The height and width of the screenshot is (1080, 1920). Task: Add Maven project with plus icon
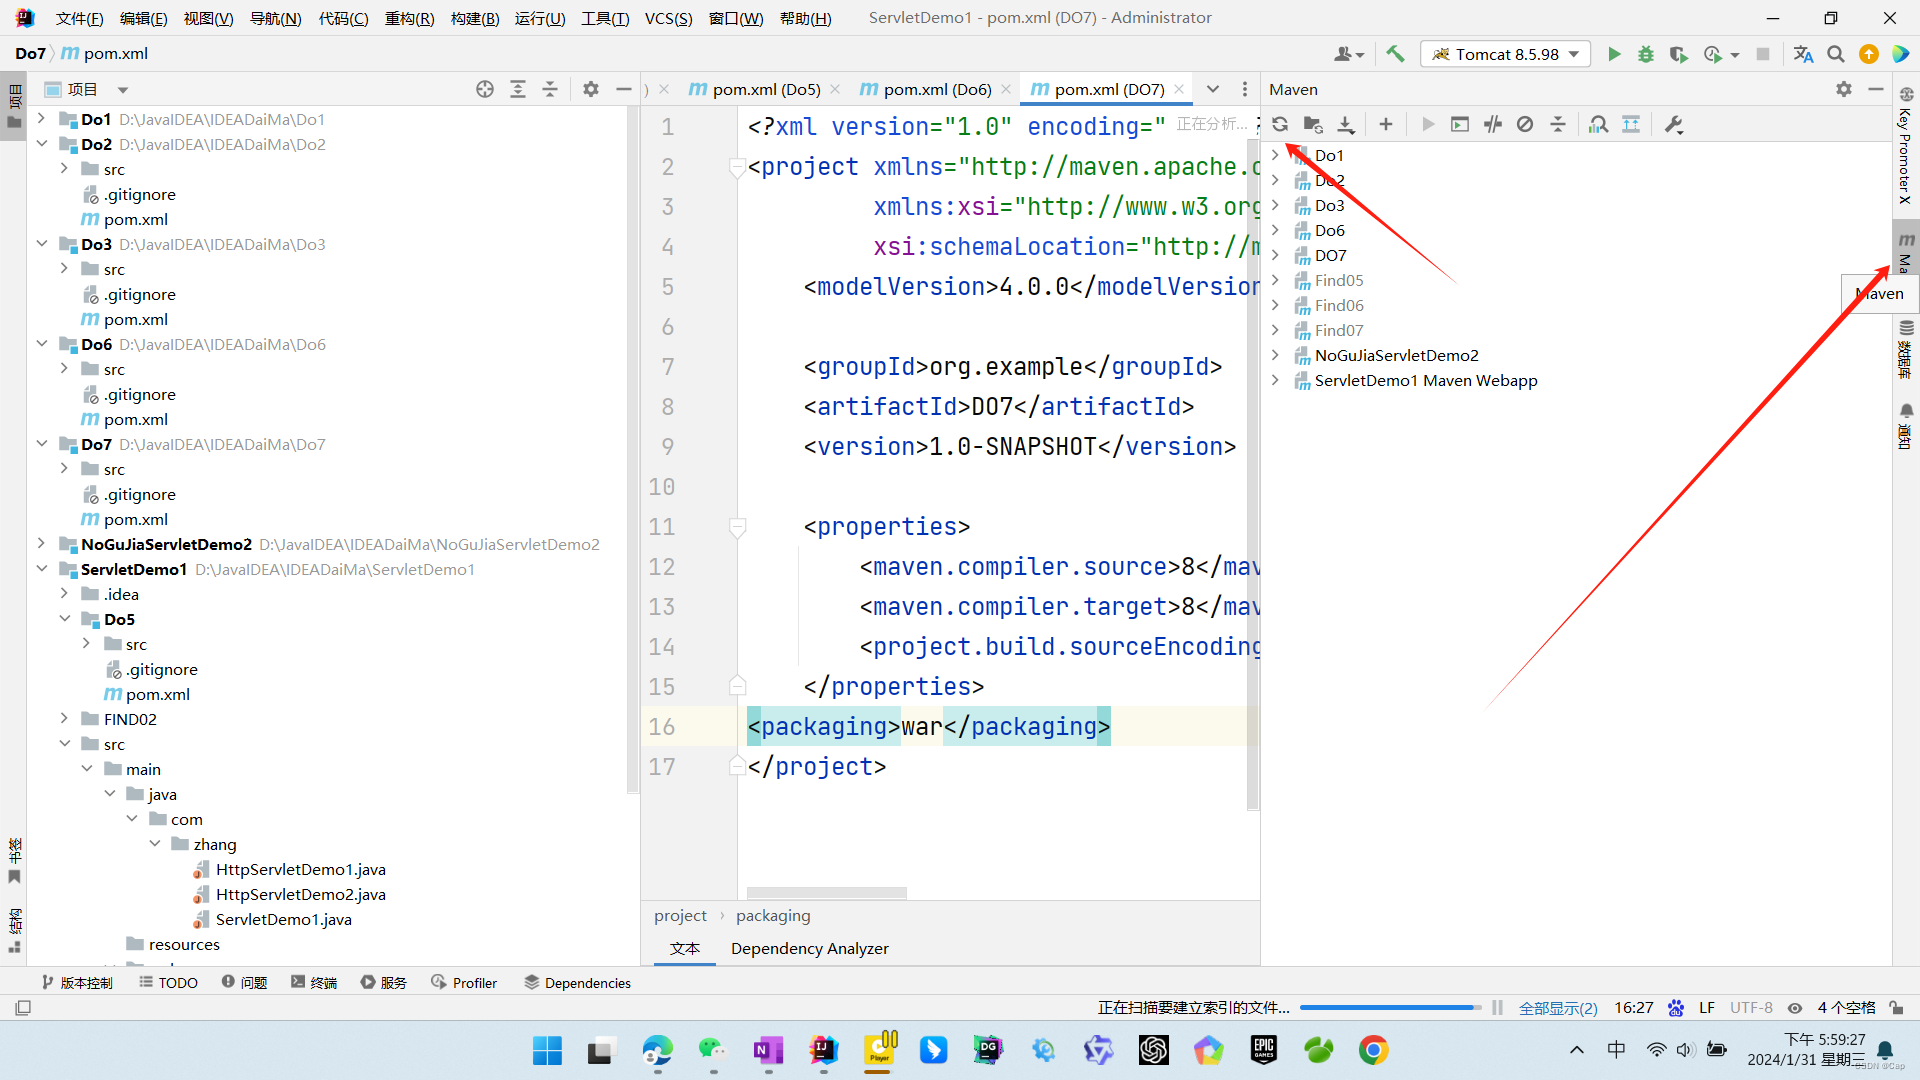[1385, 125]
